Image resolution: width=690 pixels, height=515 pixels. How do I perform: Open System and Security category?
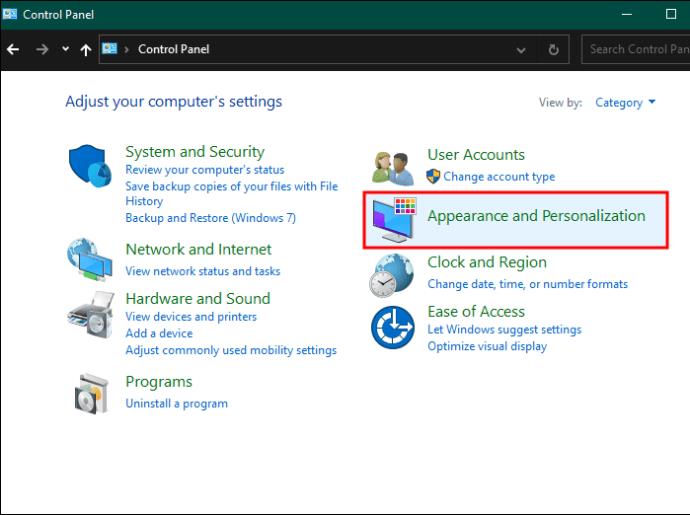point(195,151)
